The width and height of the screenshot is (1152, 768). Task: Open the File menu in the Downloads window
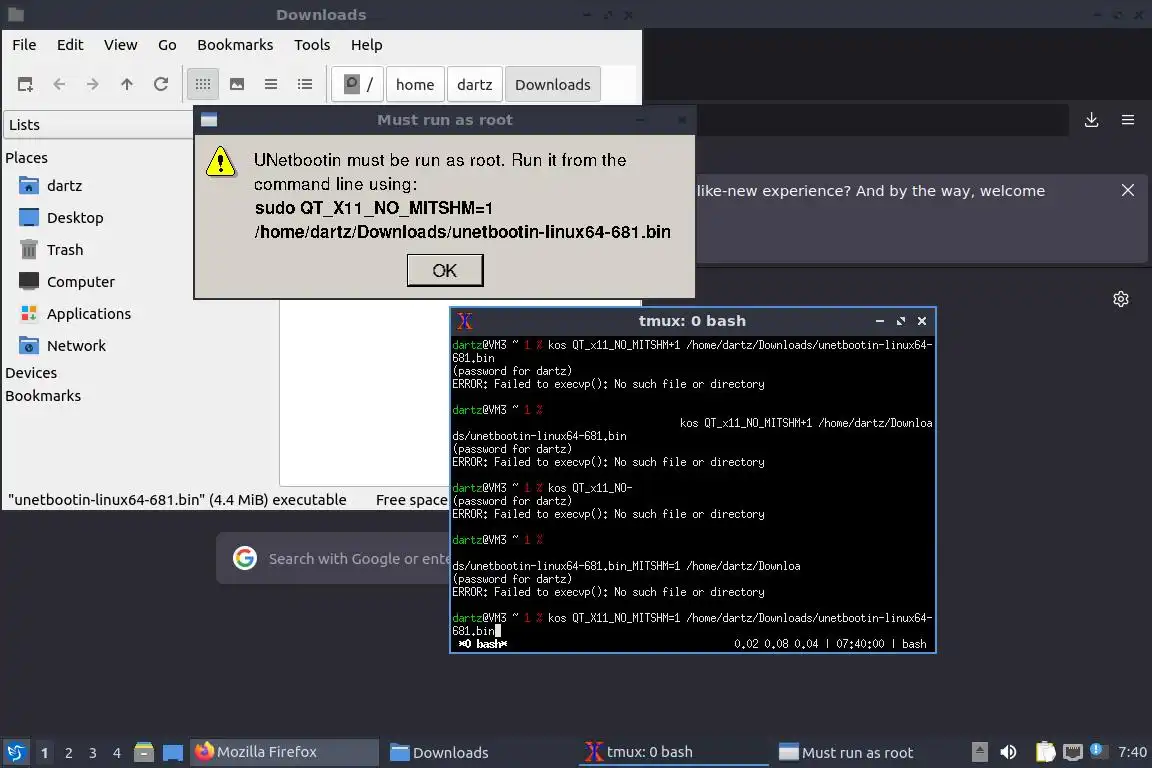pos(24,45)
